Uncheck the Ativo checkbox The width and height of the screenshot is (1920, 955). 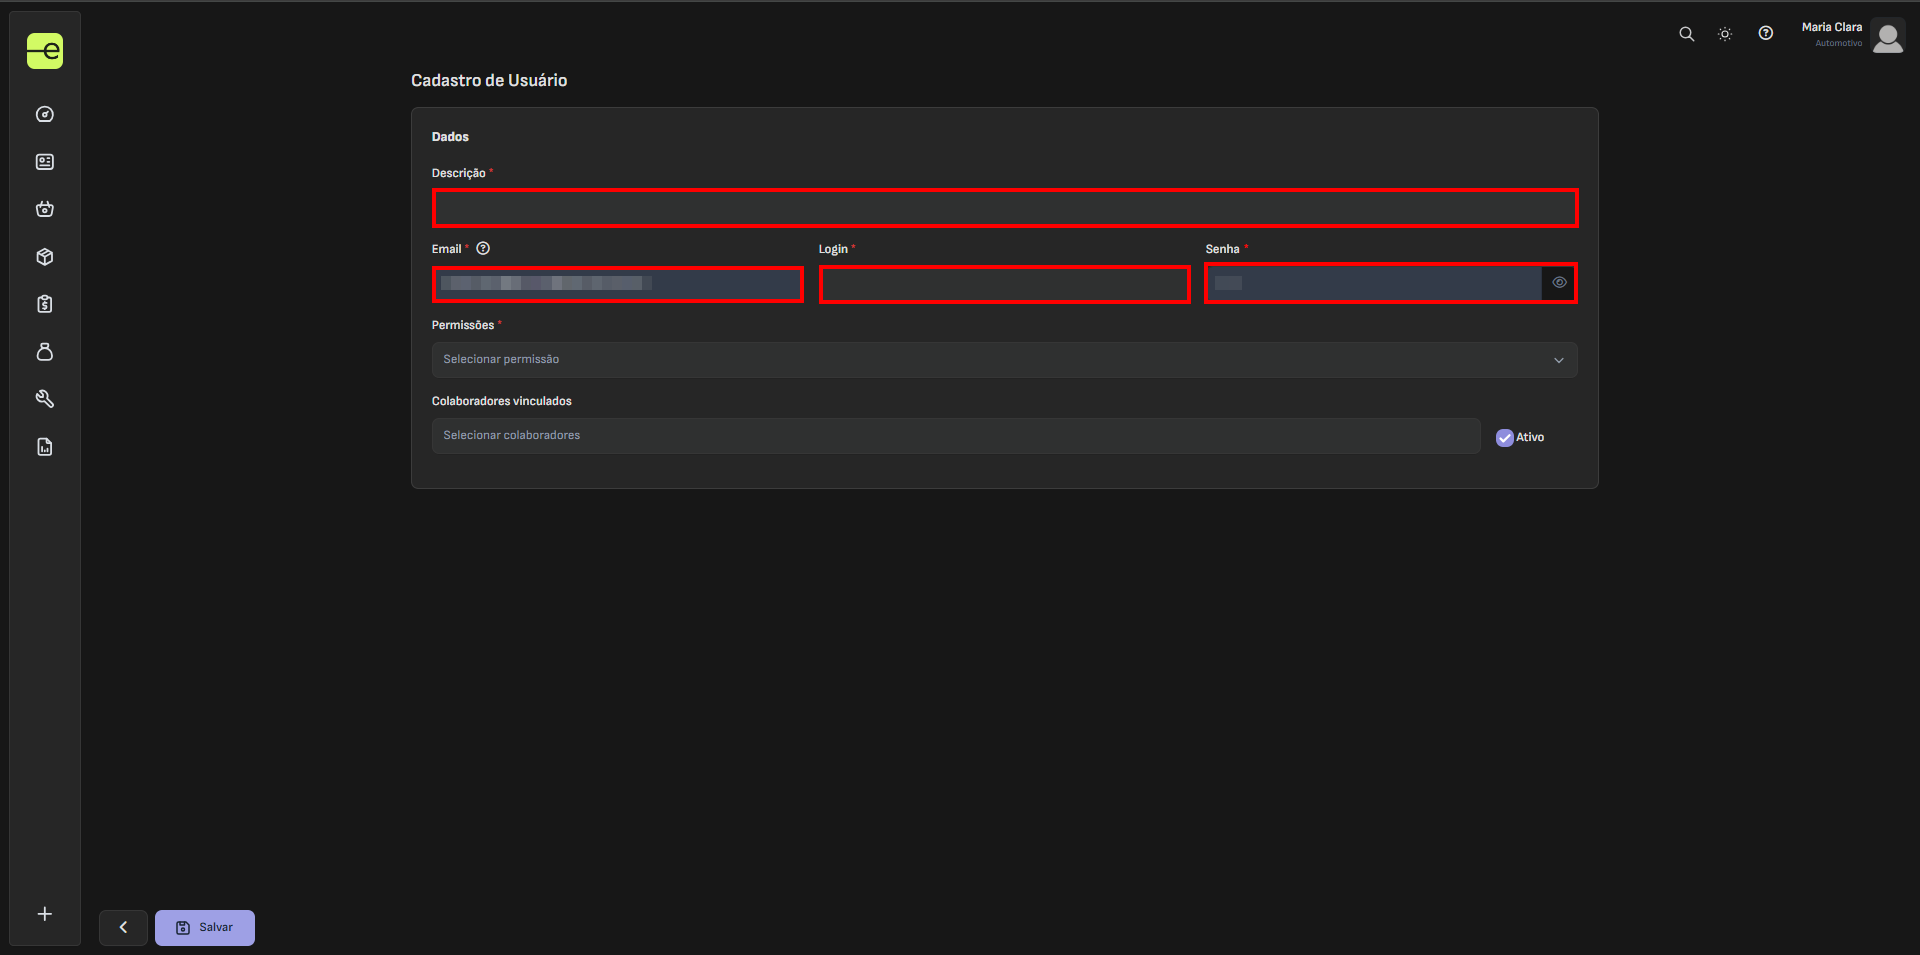pyautogui.click(x=1504, y=438)
